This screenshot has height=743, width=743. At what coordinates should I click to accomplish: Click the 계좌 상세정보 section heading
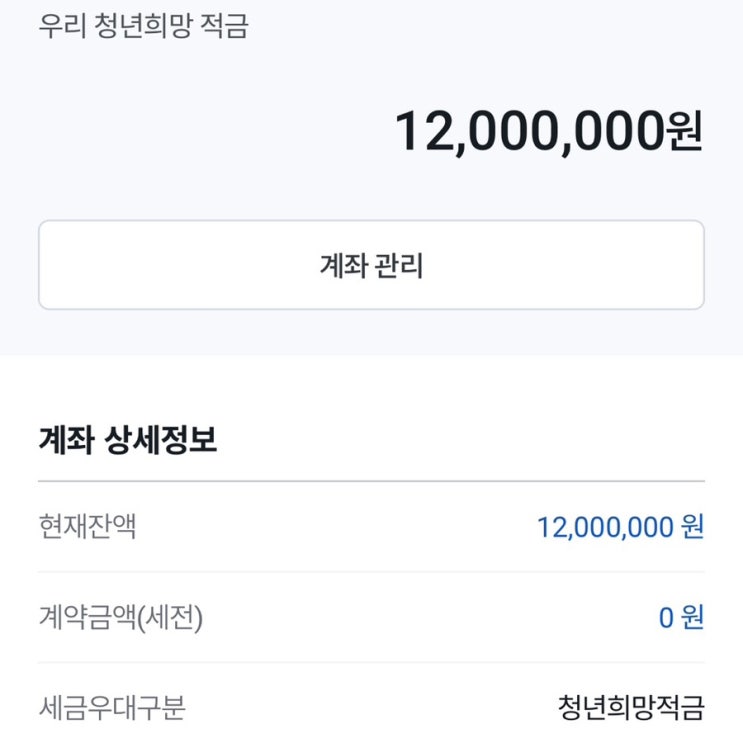pyautogui.click(x=127, y=440)
